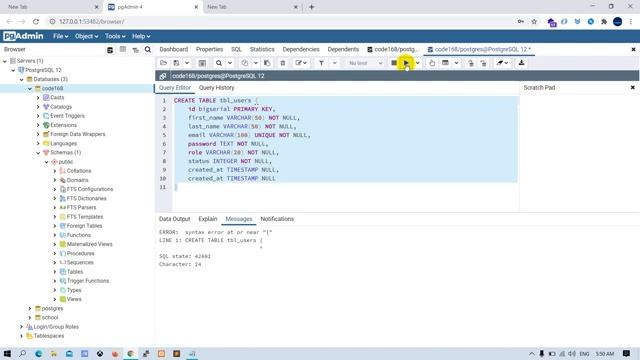Click connection status icon beside code168/postgres
This screenshot has height=360, width=640.
coord(163,76)
